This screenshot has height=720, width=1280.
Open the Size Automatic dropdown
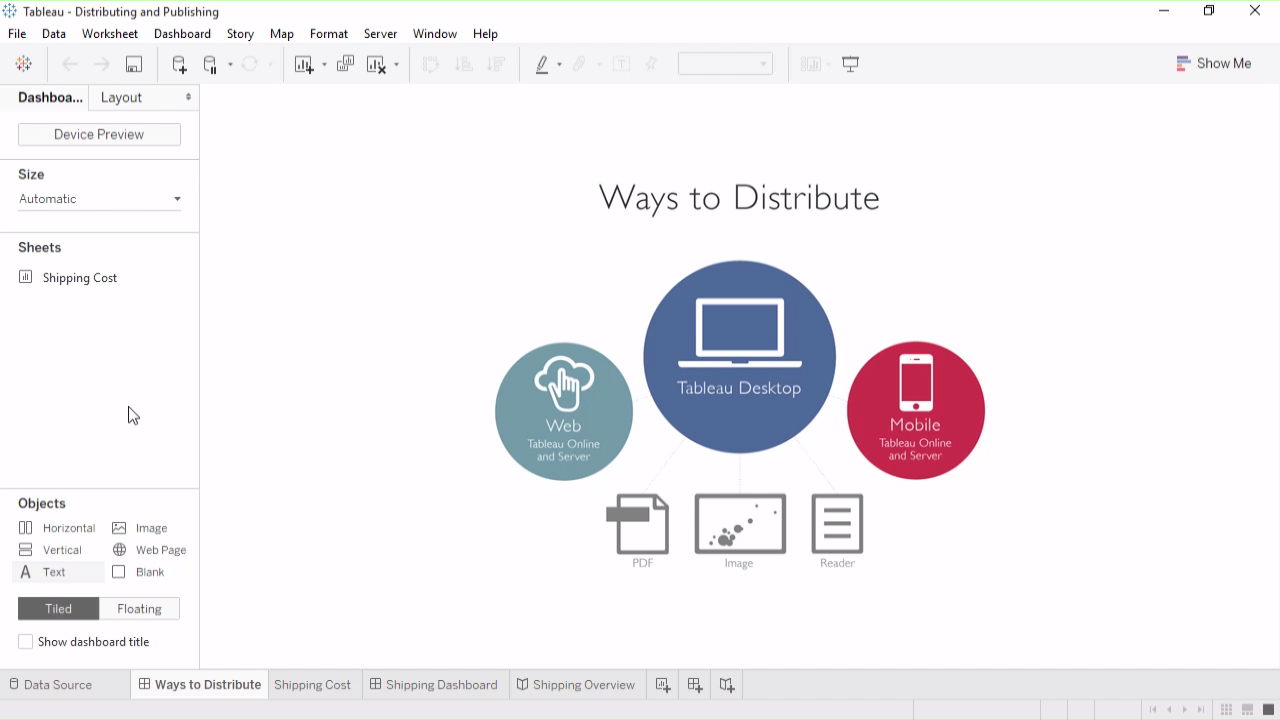[x=100, y=199]
